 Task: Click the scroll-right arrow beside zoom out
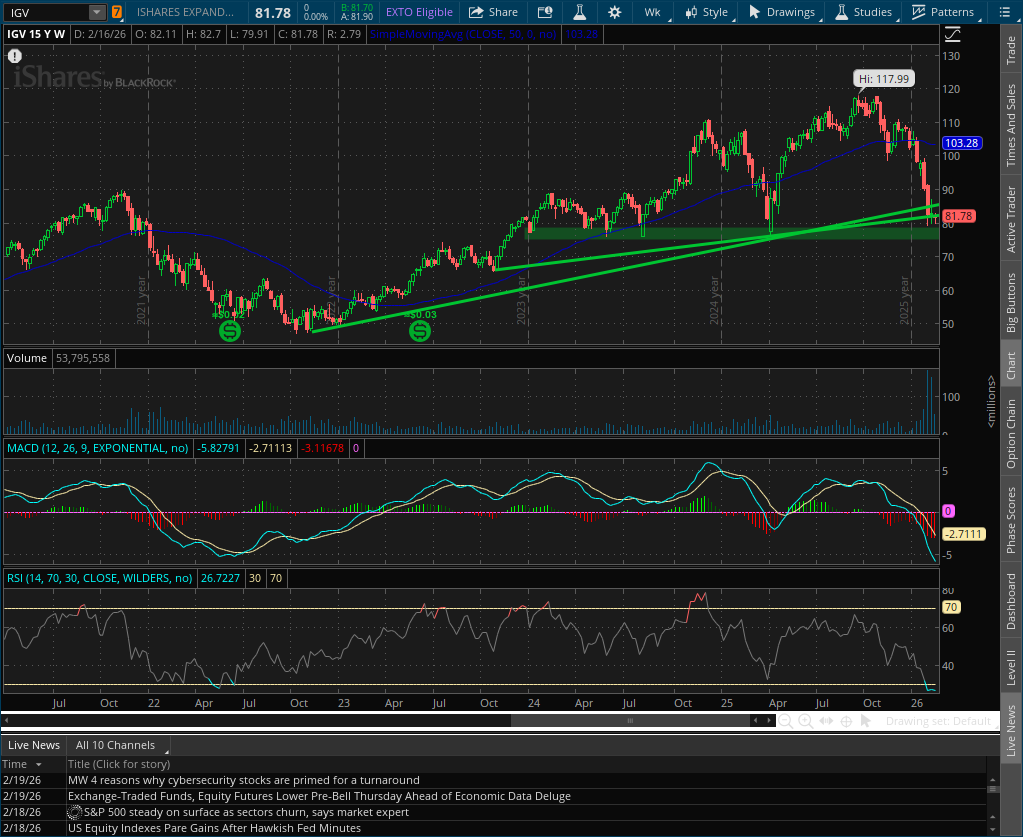click(769, 721)
